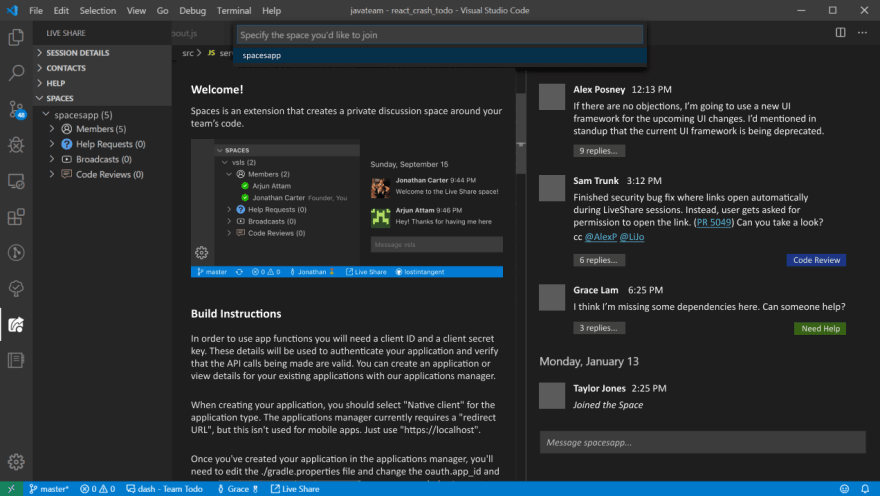
Task: Open the Remote Explorer icon in the activity bar
Action: click(x=16, y=181)
